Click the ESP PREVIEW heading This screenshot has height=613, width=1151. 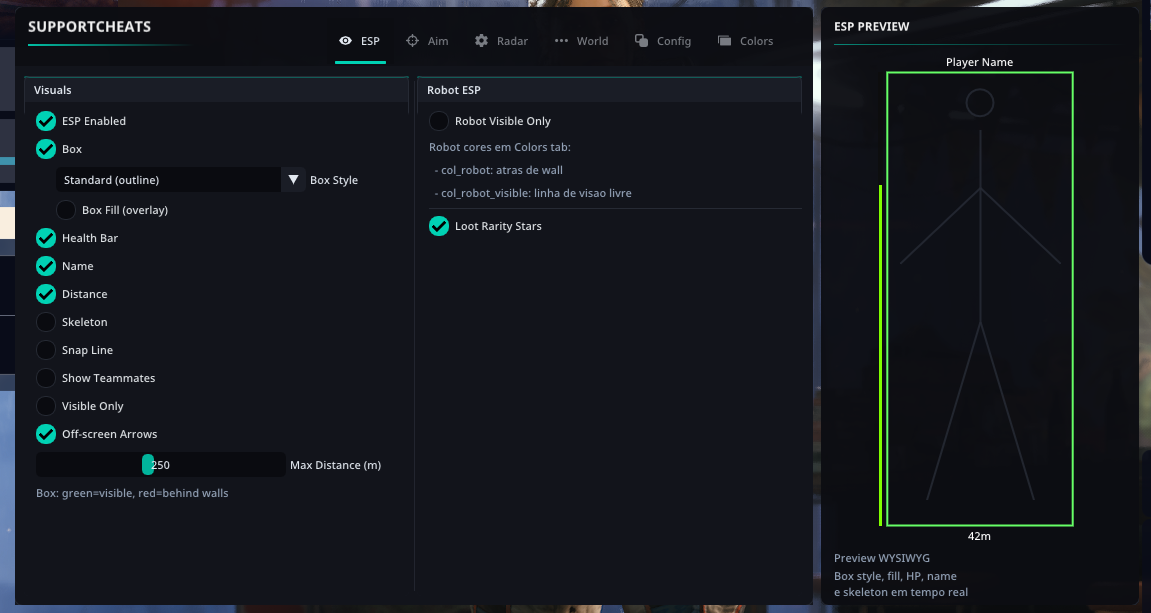pyautogui.click(x=871, y=26)
